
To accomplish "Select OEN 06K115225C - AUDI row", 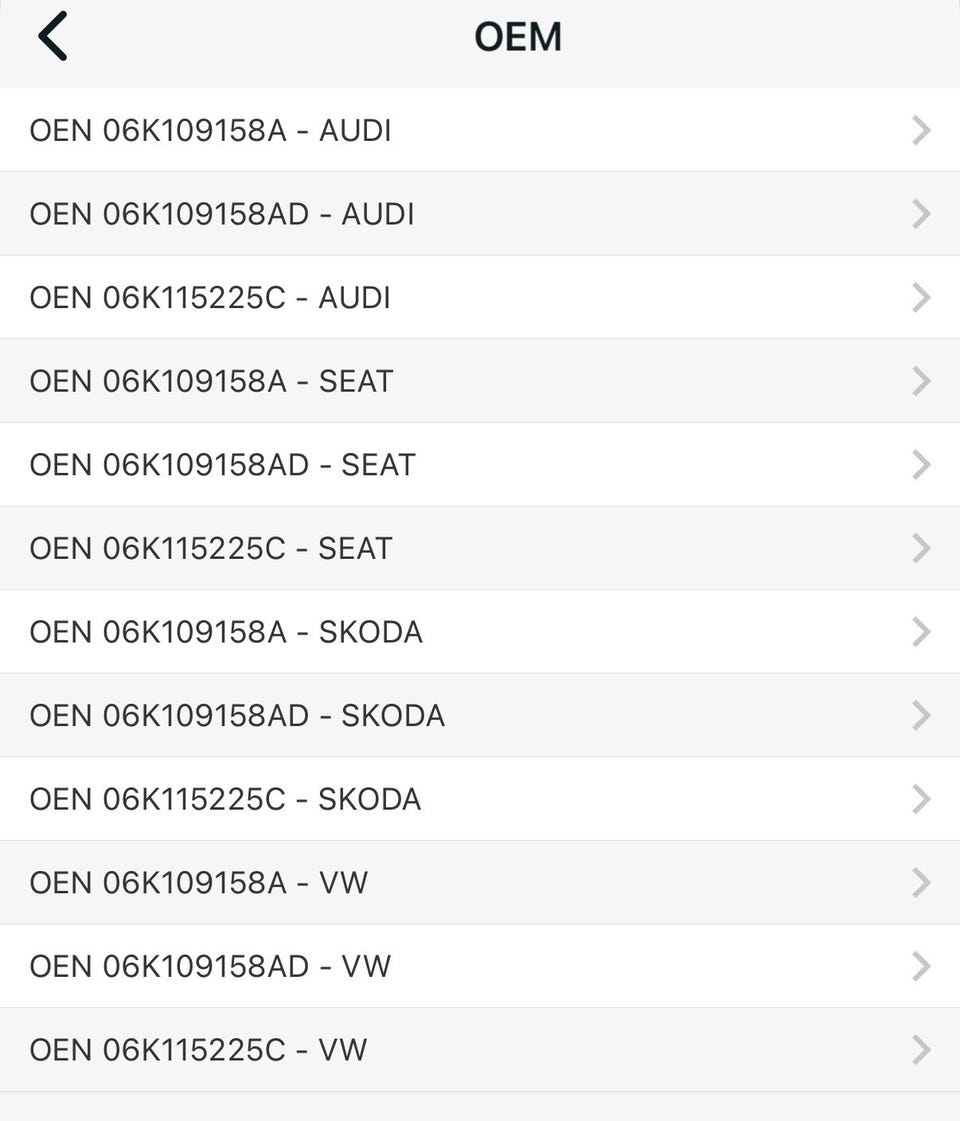I will click(210, 298).
